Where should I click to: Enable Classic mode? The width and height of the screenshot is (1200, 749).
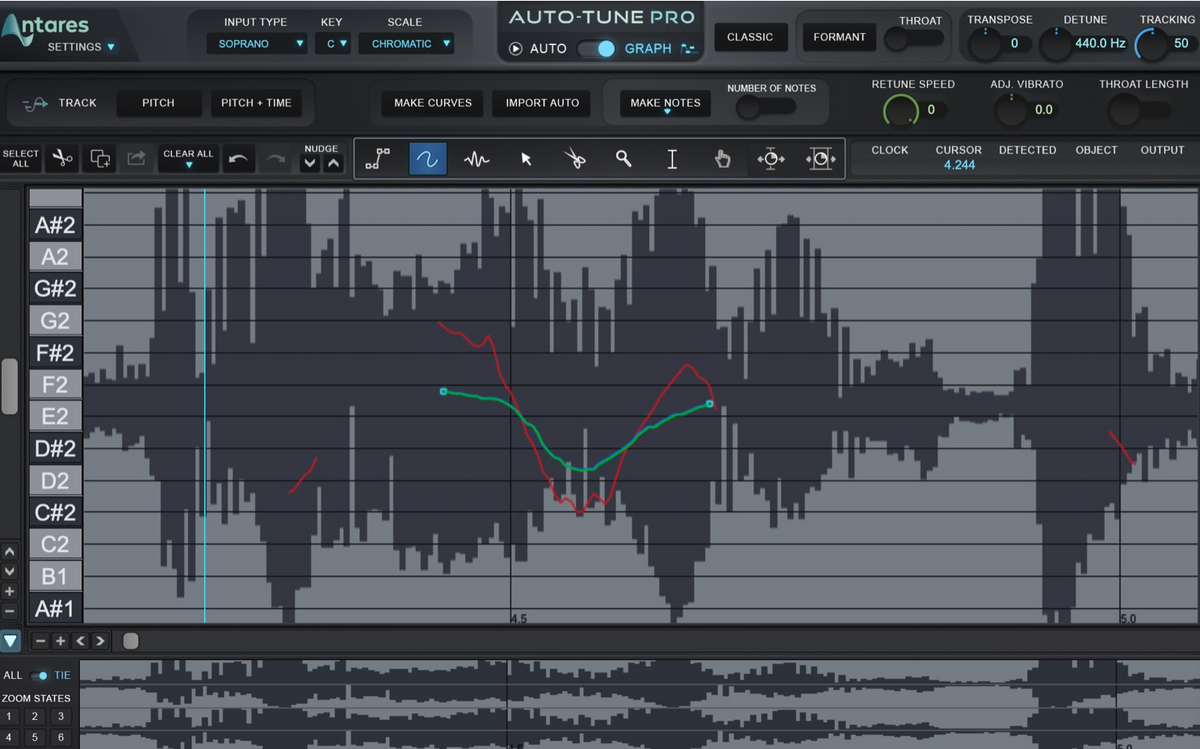(x=750, y=37)
